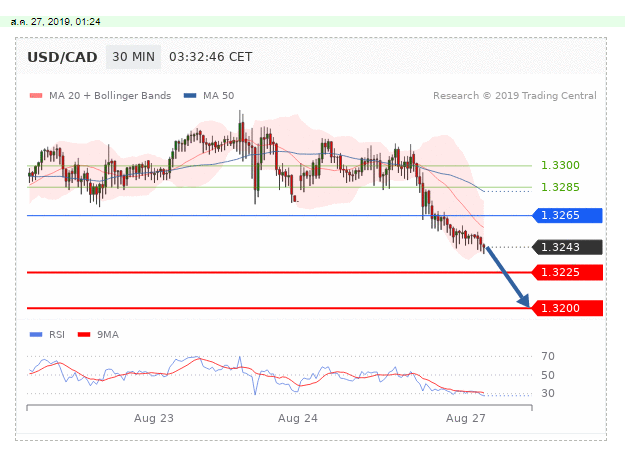
Task: Click the RSI 70 level label
Action: pos(548,356)
